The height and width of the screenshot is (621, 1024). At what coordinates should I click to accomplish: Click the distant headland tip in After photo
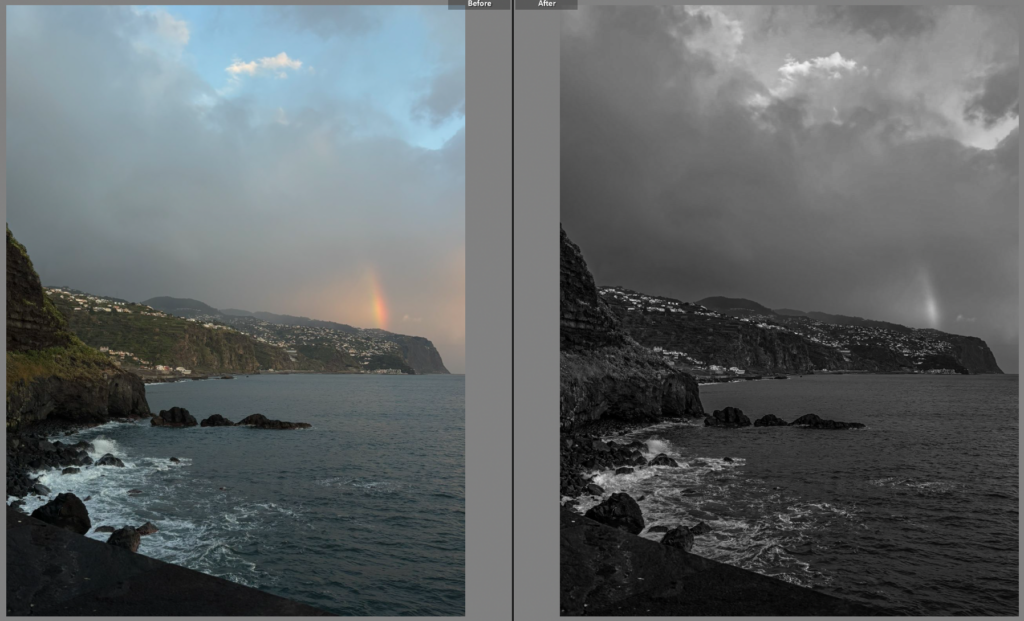pyautogui.click(x=985, y=357)
